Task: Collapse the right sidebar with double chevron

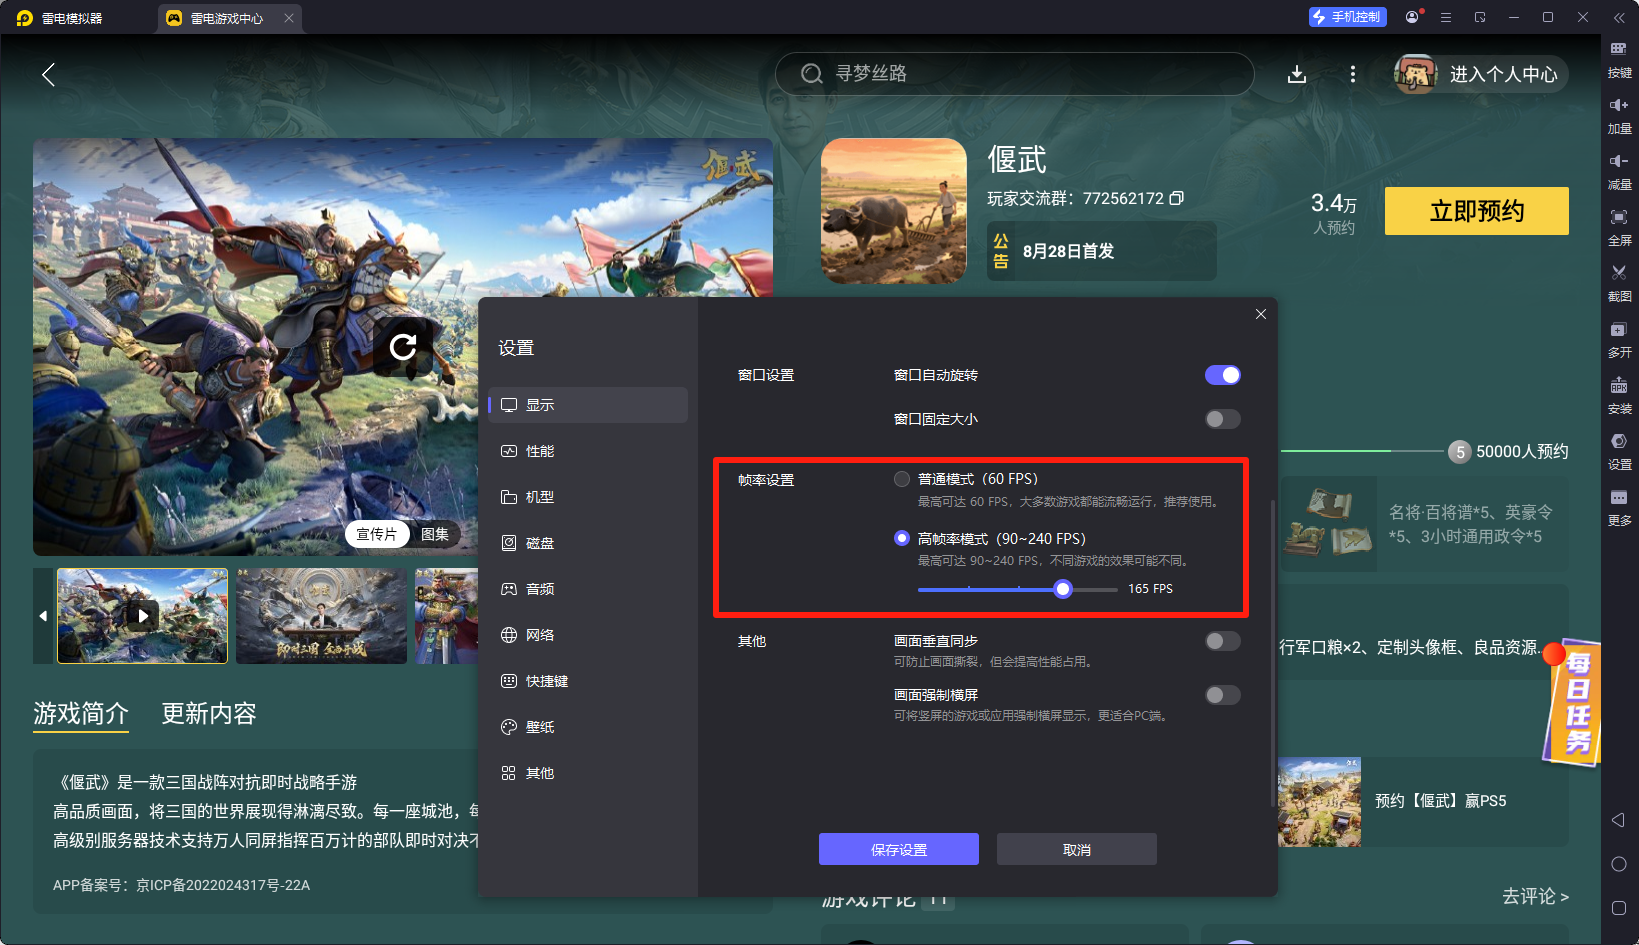Action: [x=1619, y=17]
